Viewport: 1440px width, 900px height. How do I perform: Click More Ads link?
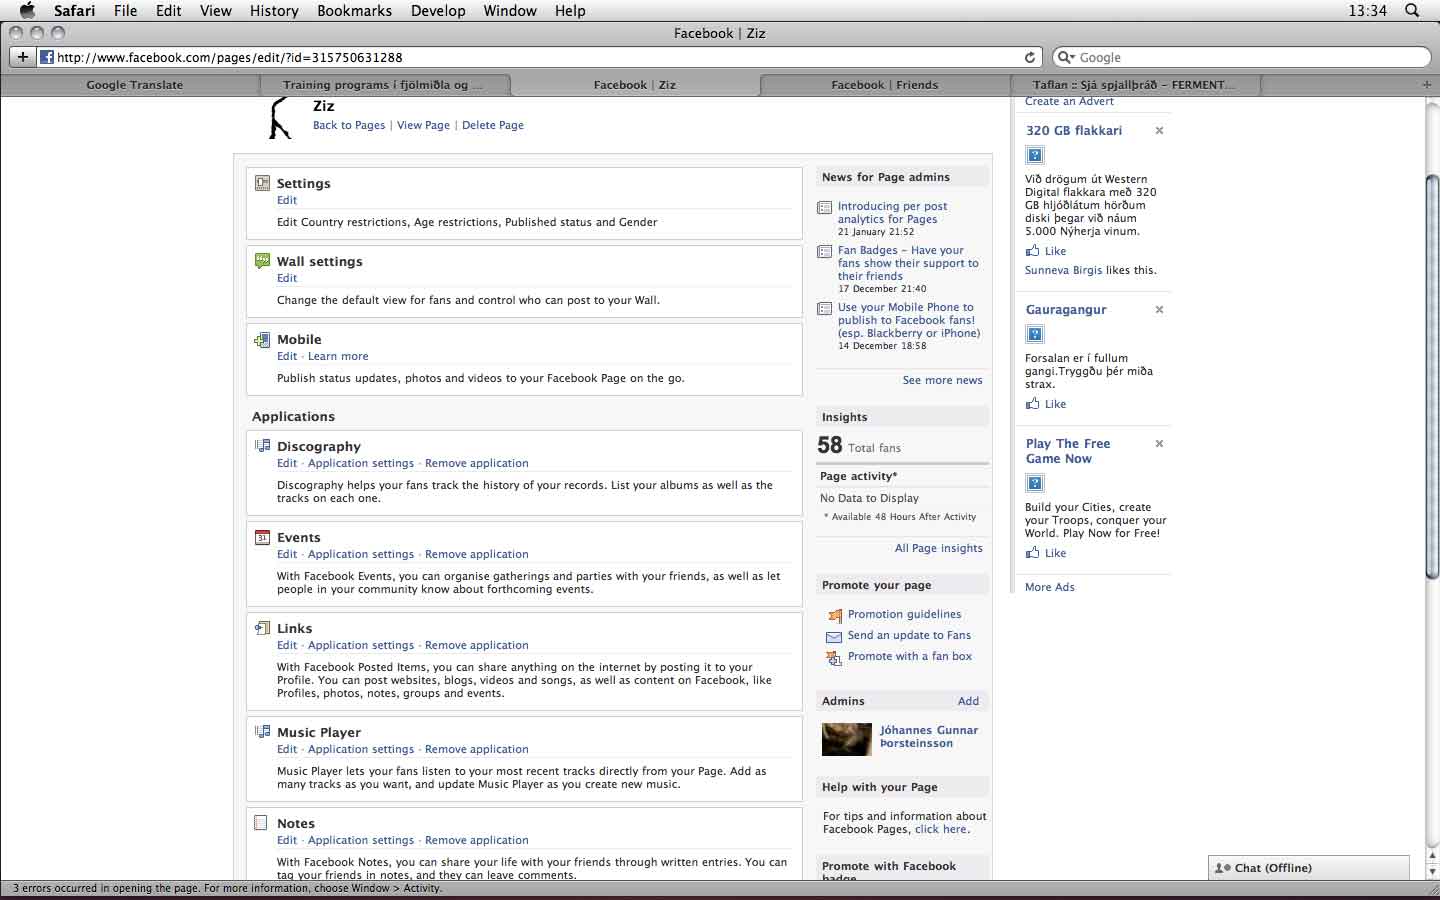1050,587
